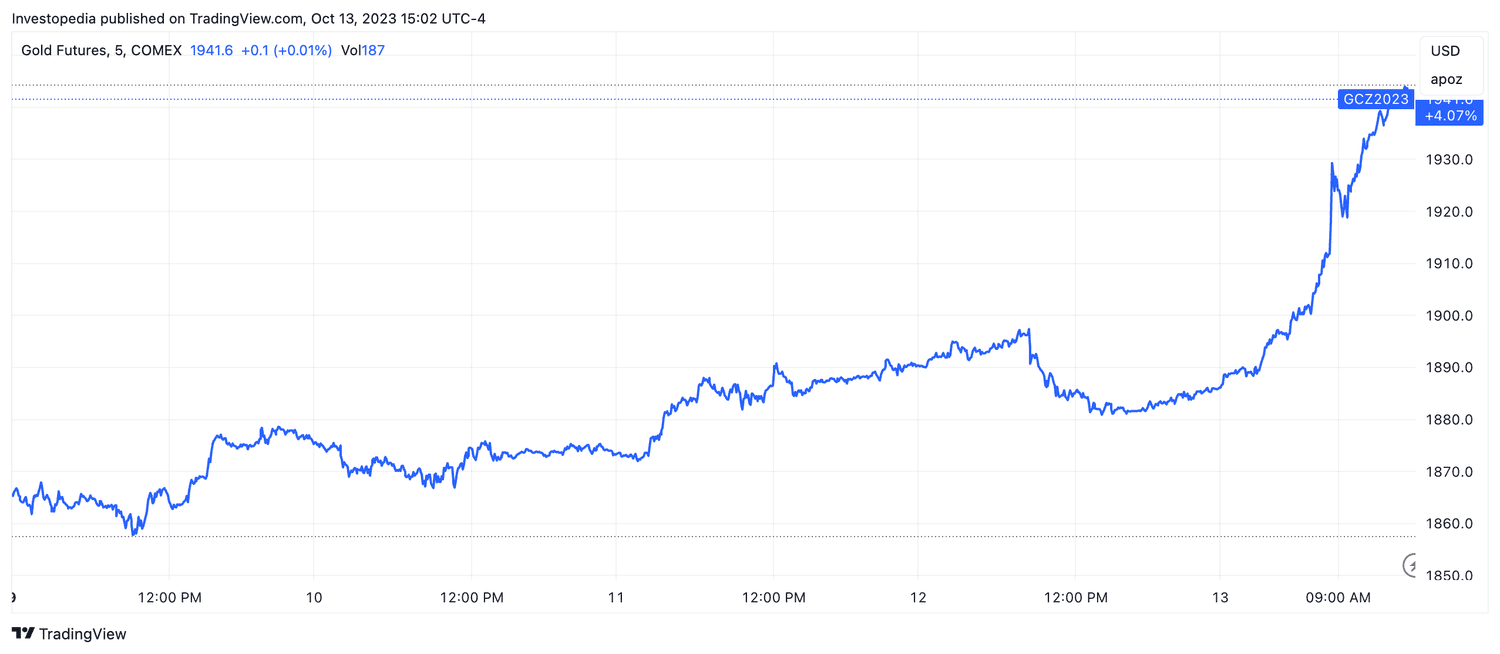Open the TradingView logo link
The image size is (1500, 654).
tap(69, 633)
